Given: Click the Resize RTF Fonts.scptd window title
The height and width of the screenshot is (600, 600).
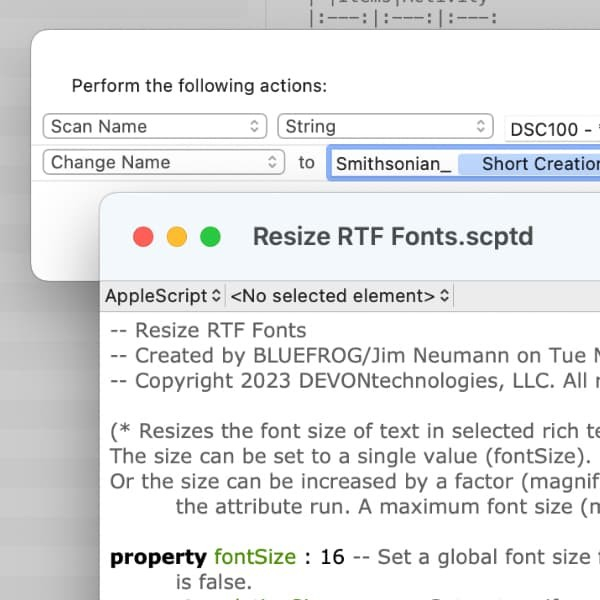Looking at the screenshot, I should [x=393, y=237].
